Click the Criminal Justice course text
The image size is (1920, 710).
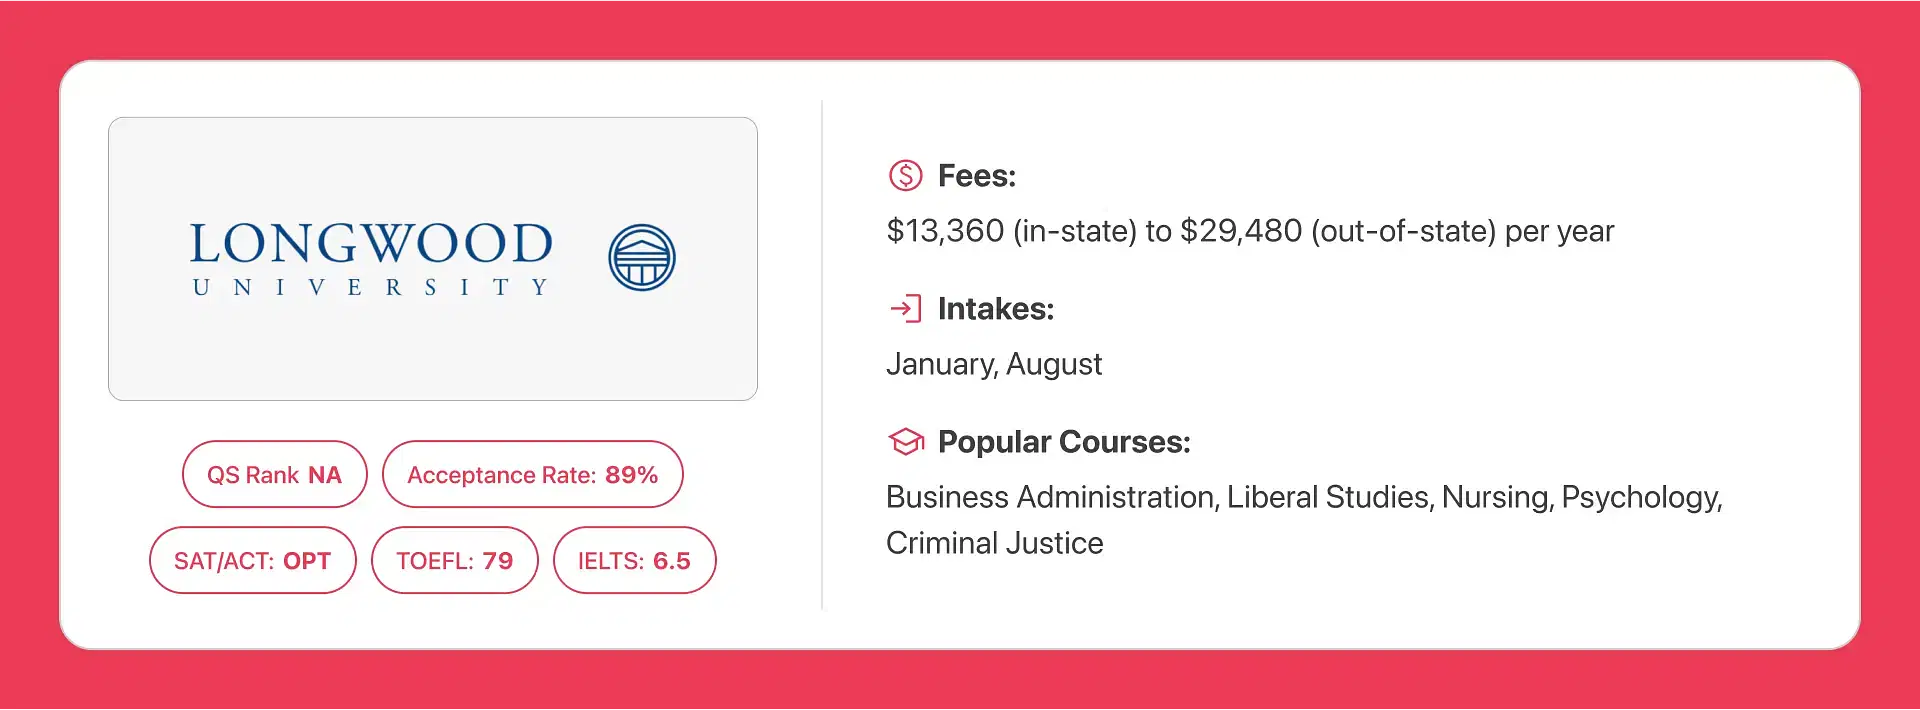coord(995,543)
